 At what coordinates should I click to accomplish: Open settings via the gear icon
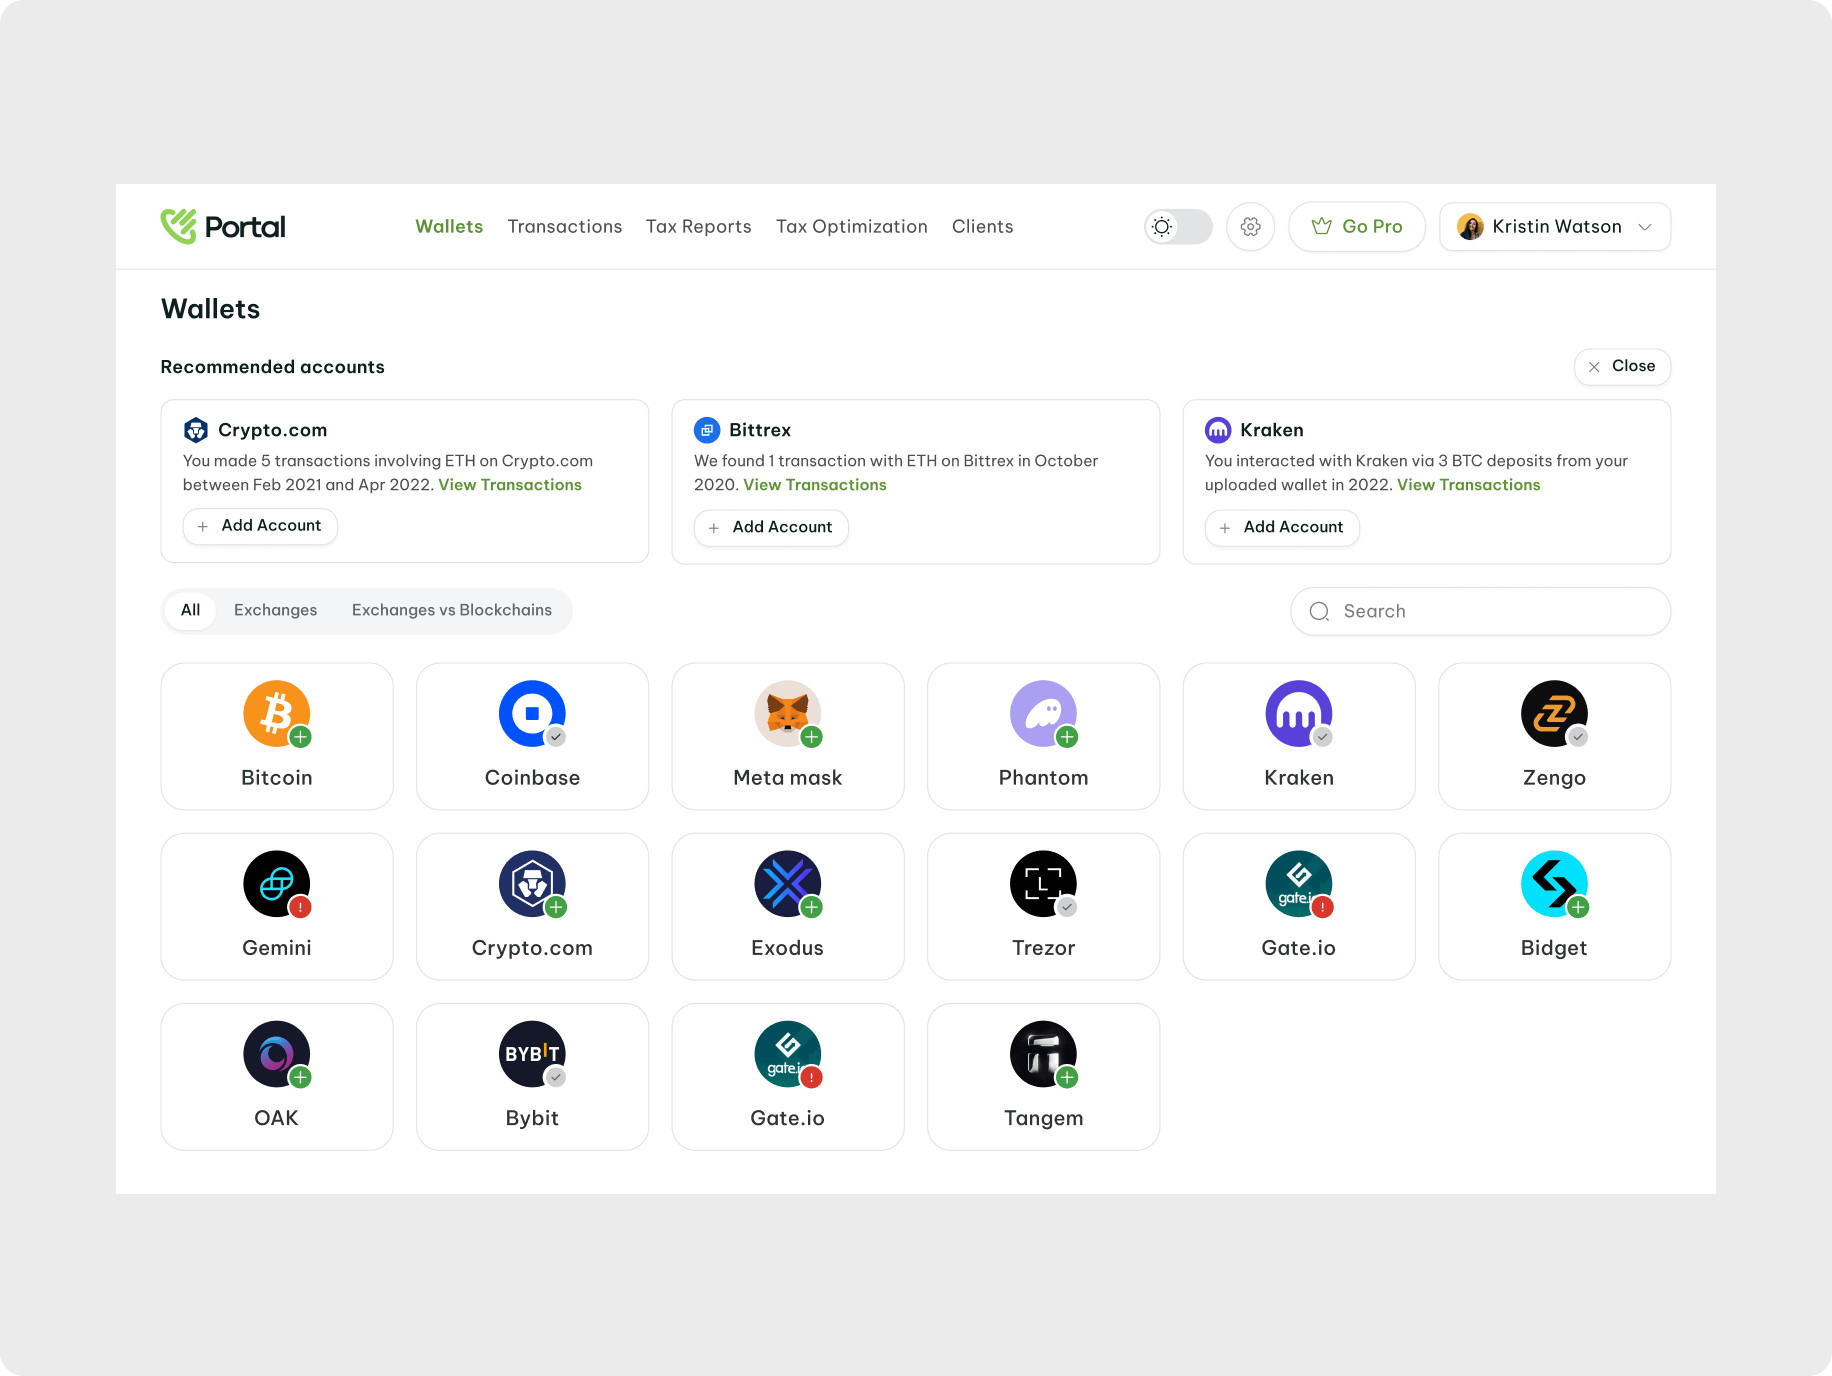pyautogui.click(x=1250, y=227)
